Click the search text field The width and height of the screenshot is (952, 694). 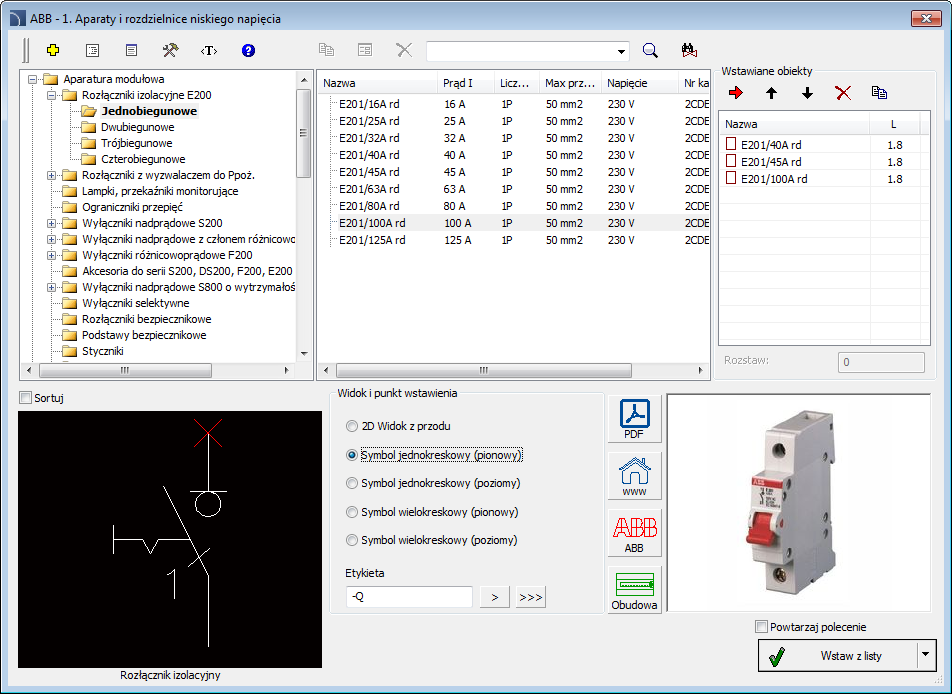coord(521,52)
